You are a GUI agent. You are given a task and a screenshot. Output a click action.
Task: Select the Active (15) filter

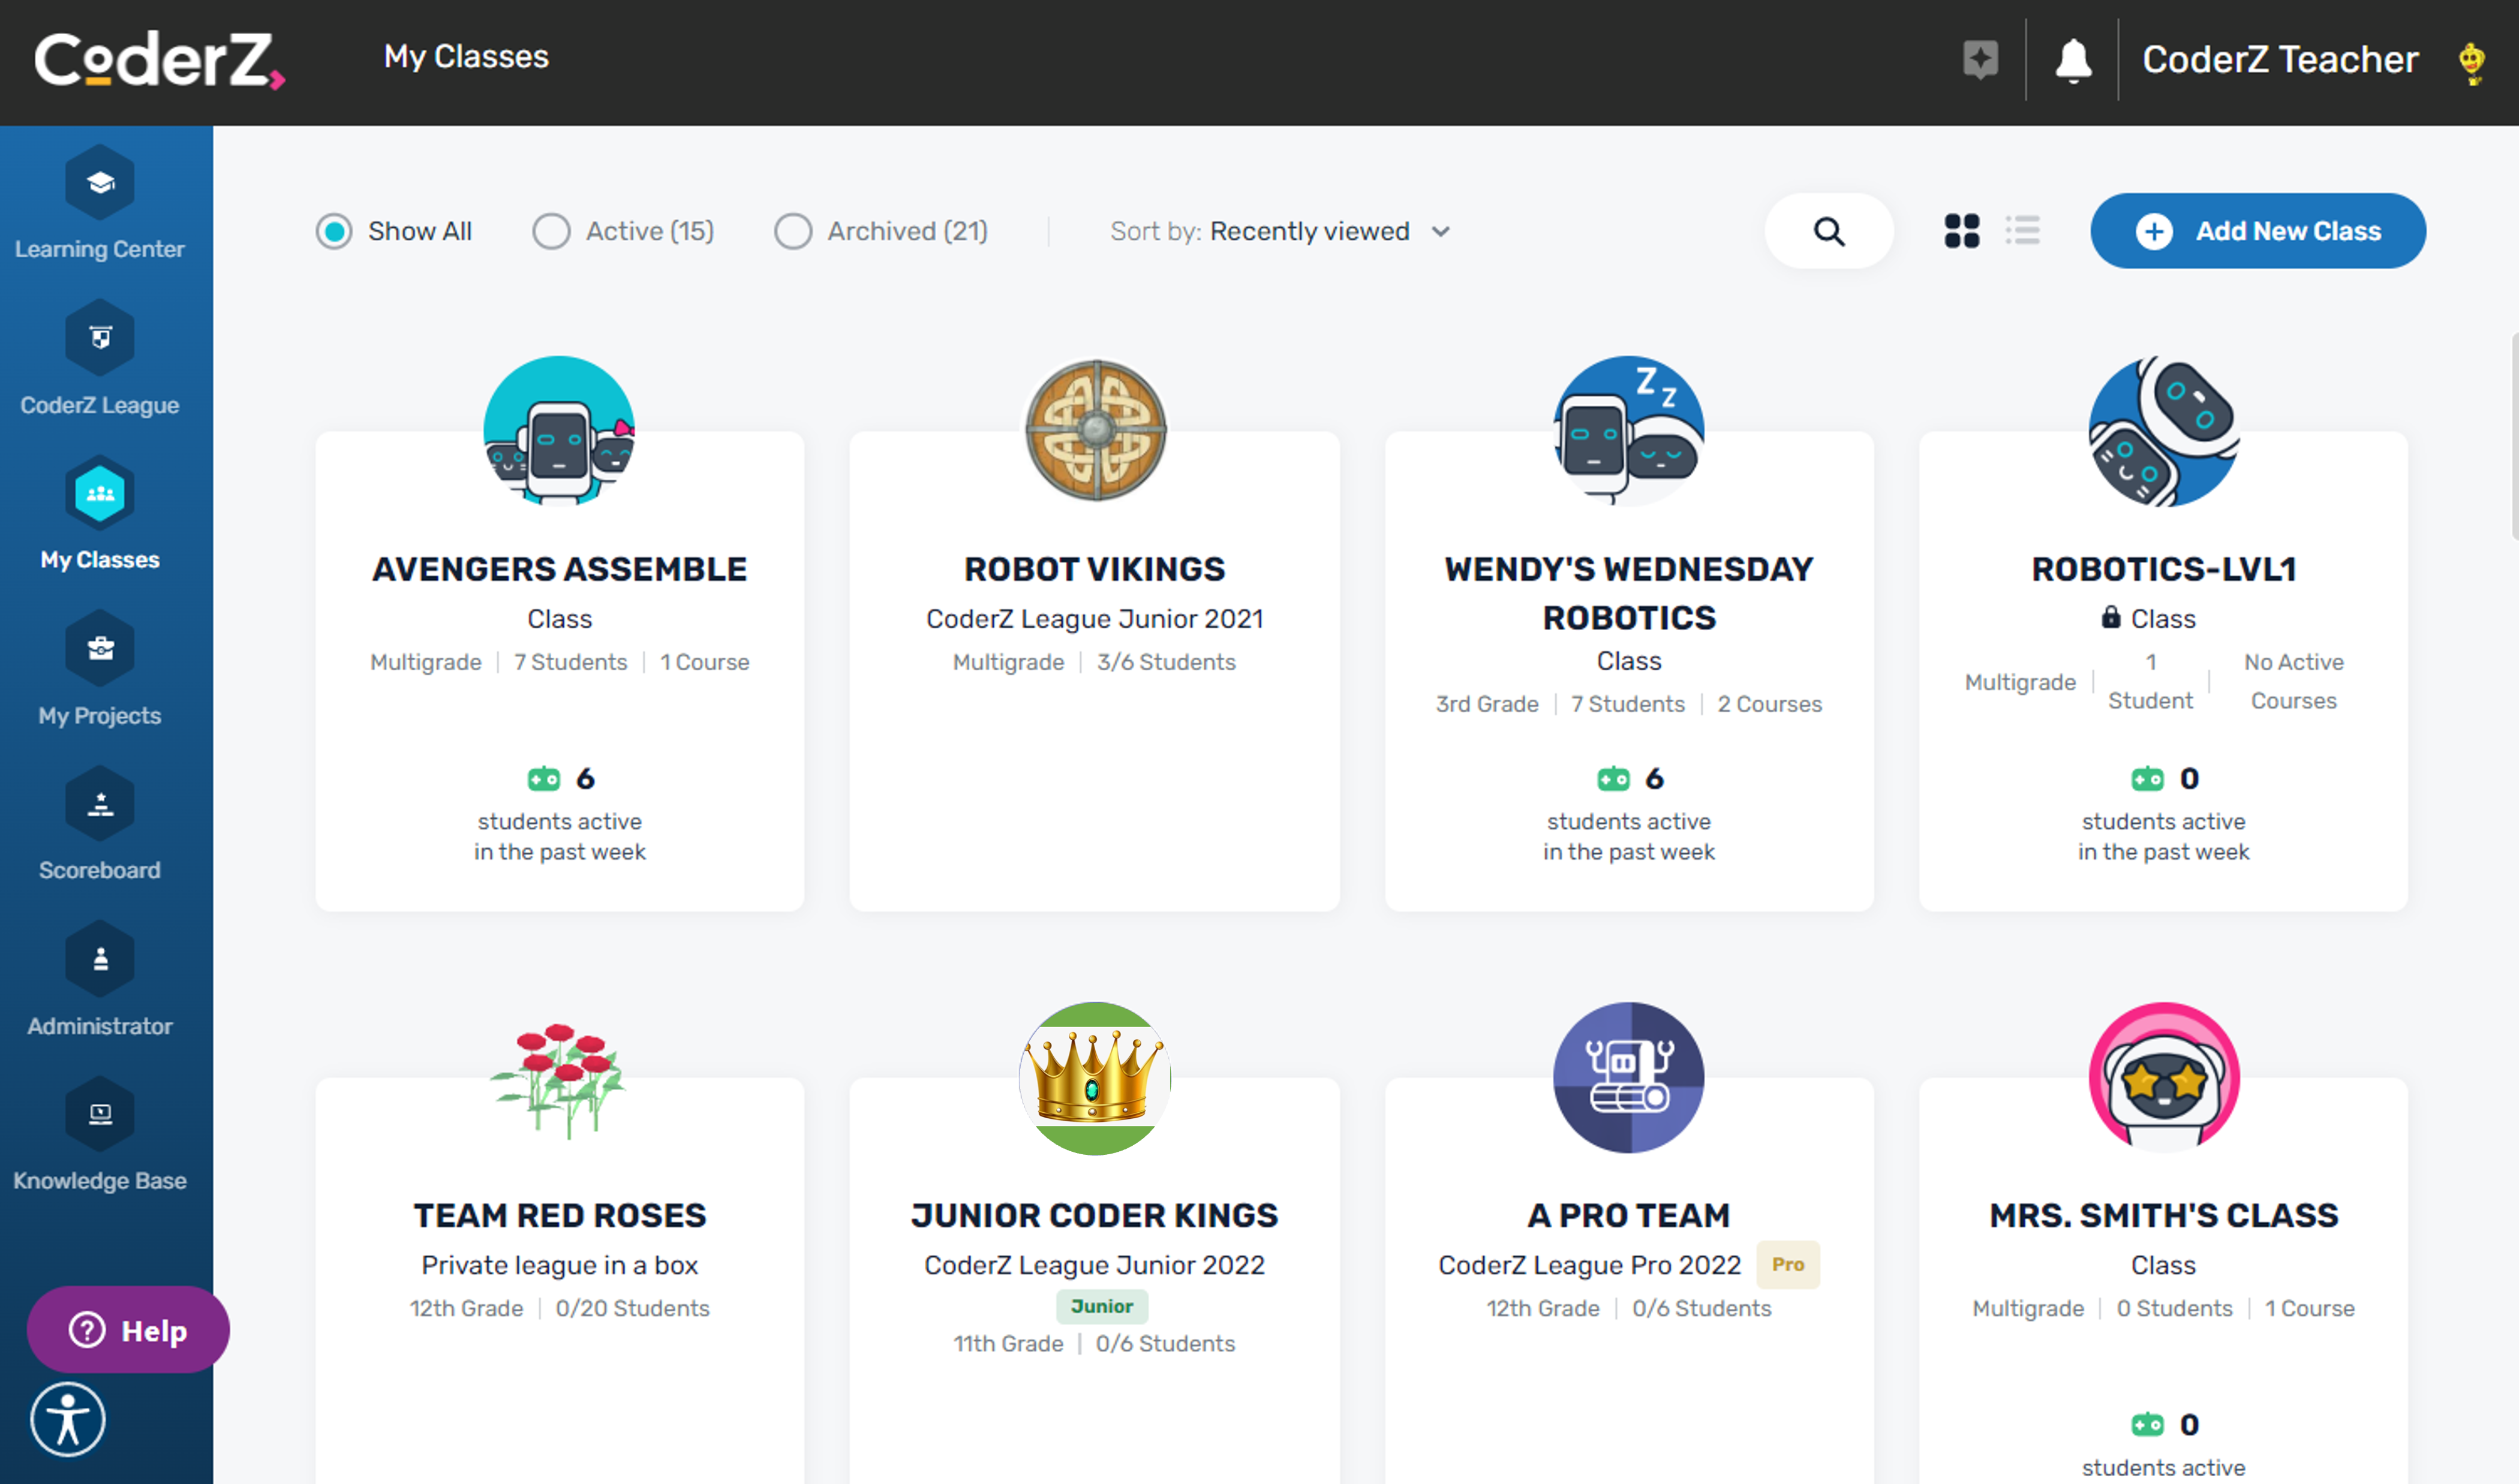point(623,231)
